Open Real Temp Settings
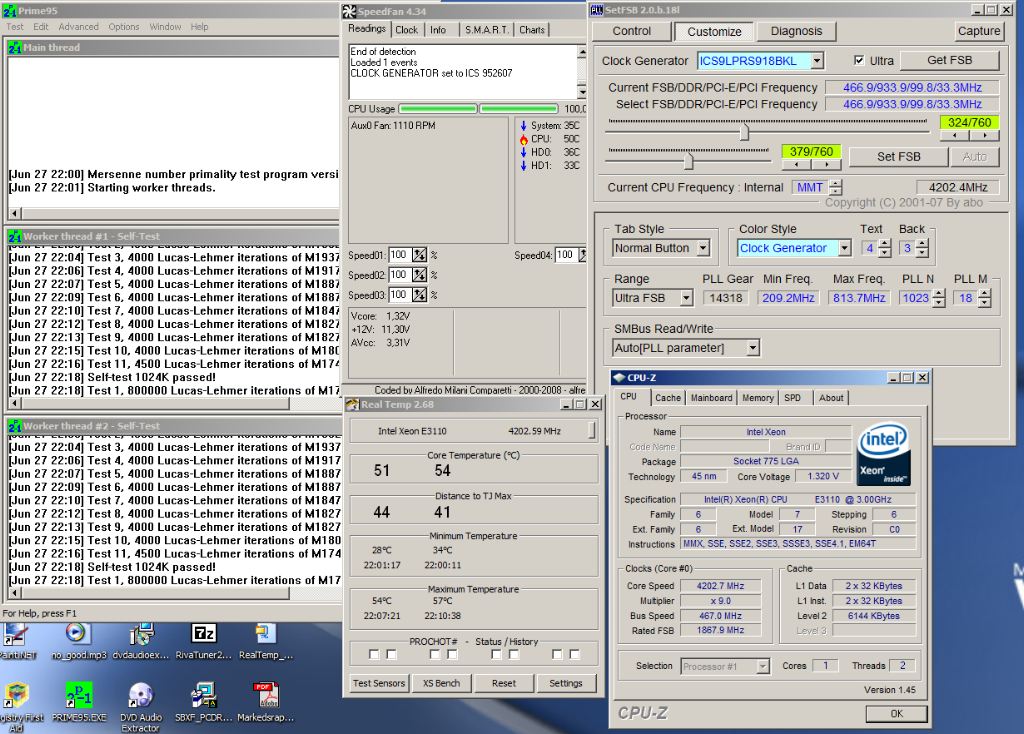 pos(566,683)
